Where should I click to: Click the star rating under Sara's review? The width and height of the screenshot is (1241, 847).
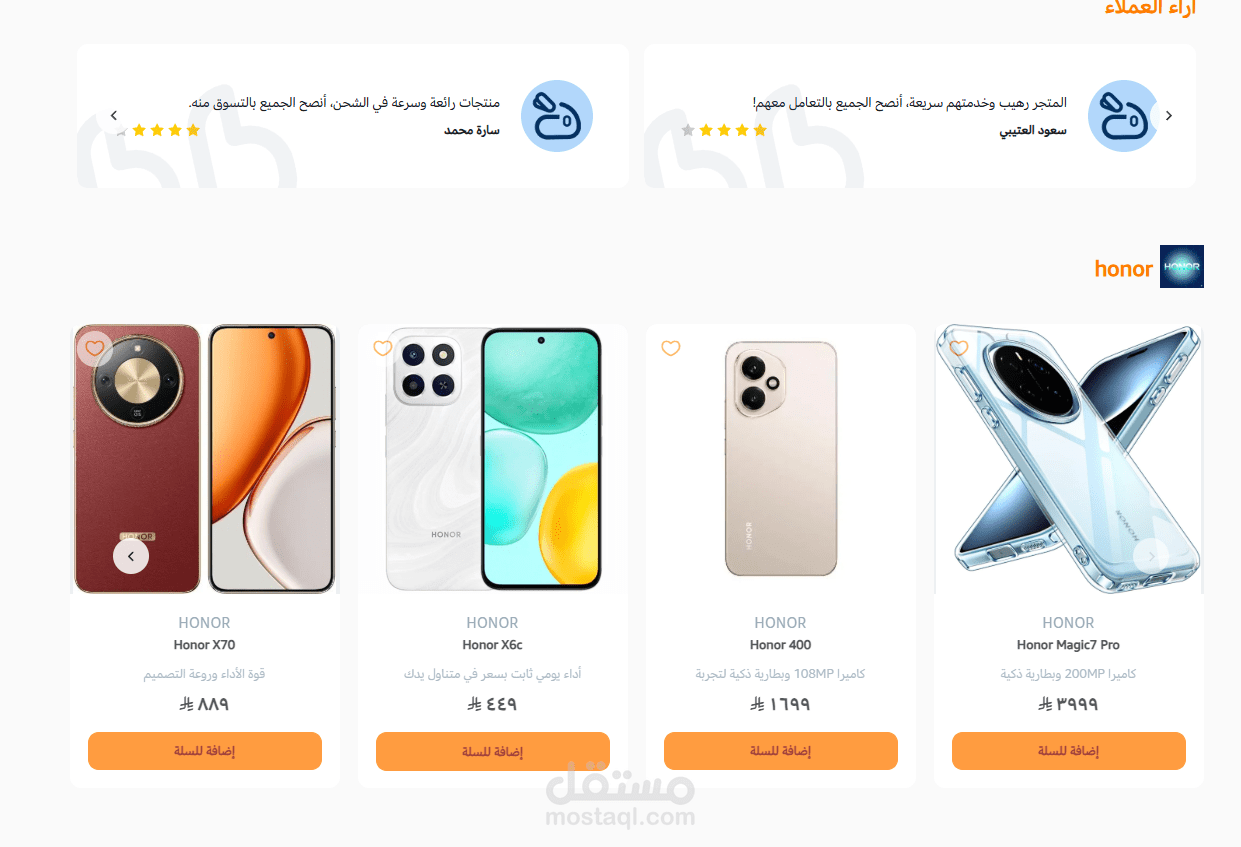click(158, 130)
